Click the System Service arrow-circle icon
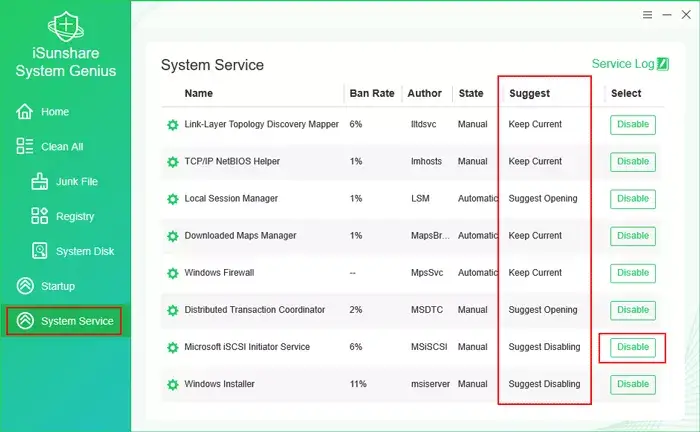700x432 pixels. coord(25,320)
